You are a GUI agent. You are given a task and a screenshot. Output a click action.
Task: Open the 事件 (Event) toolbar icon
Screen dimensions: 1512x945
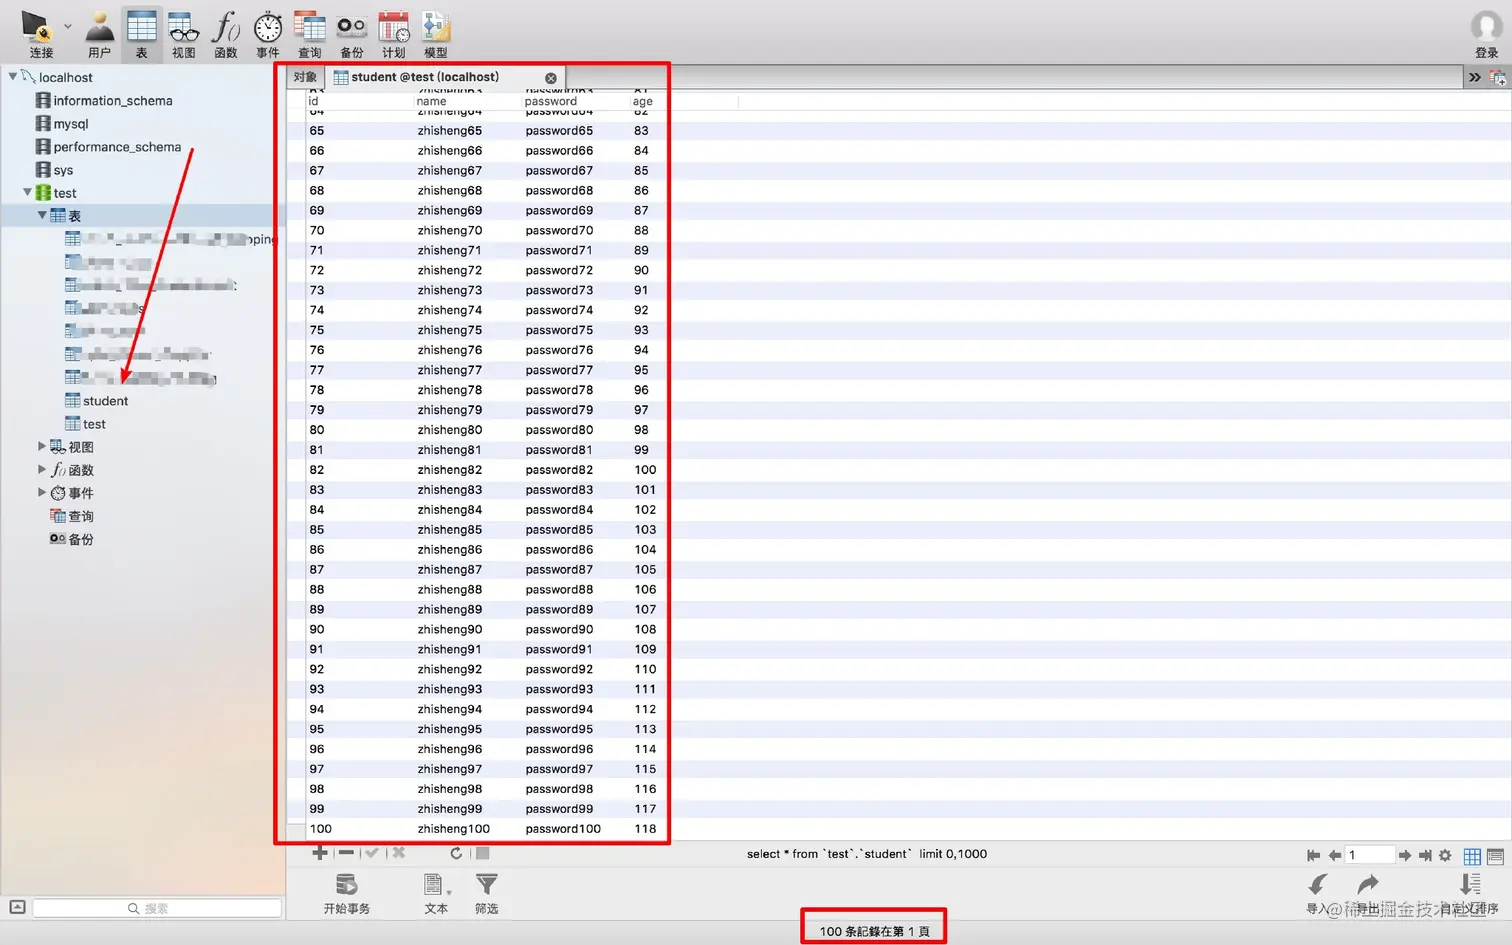(x=268, y=33)
